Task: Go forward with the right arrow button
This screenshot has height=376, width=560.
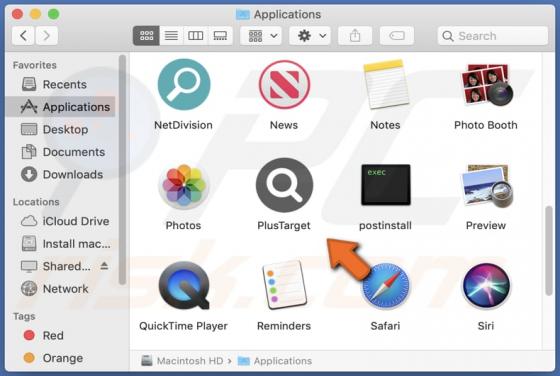Action: pyautogui.click(x=46, y=36)
